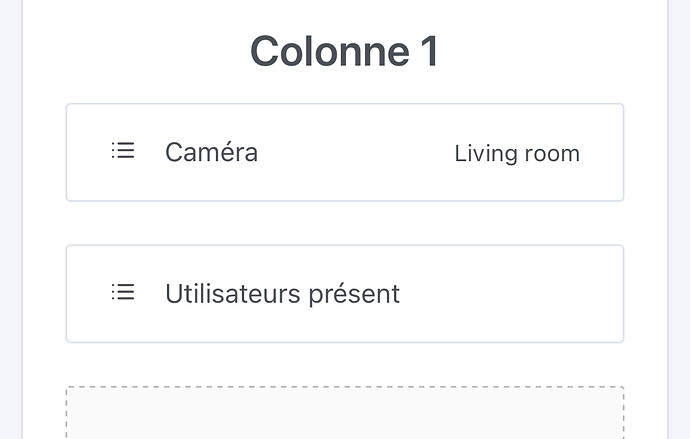Click the top border of the dashed box
The height and width of the screenshot is (439, 690).
point(344,387)
